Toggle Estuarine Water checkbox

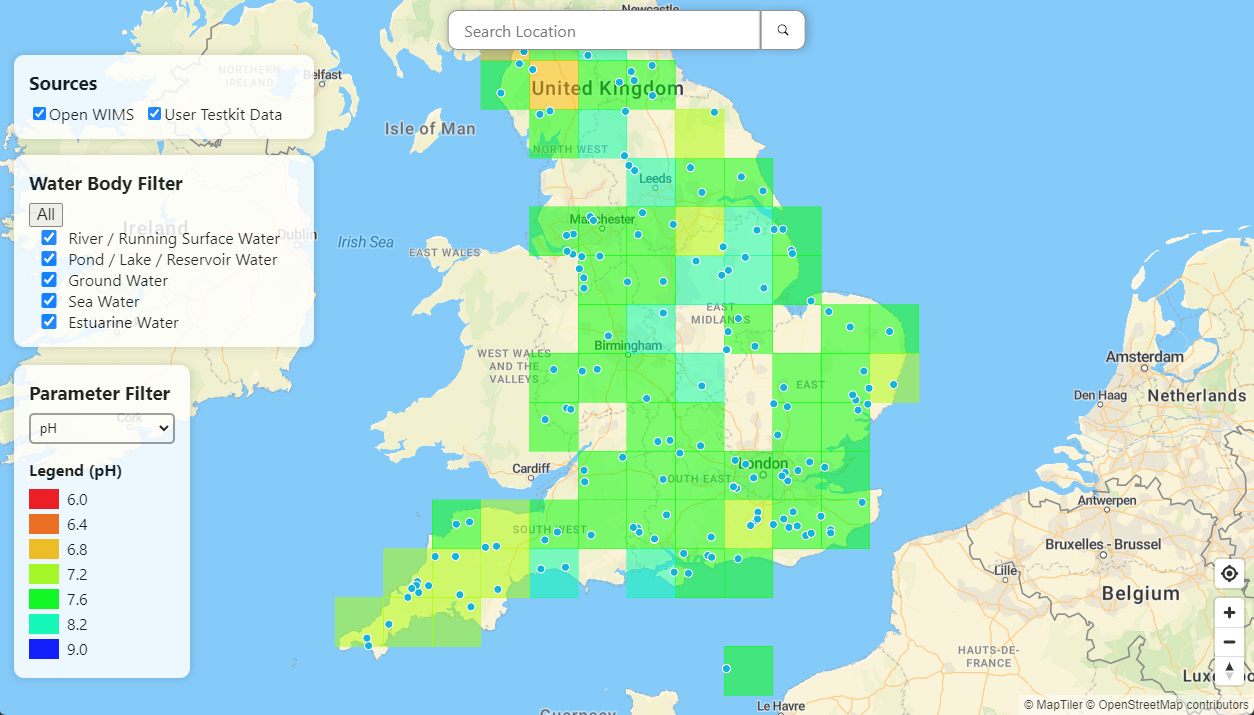(x=49, y=322)
